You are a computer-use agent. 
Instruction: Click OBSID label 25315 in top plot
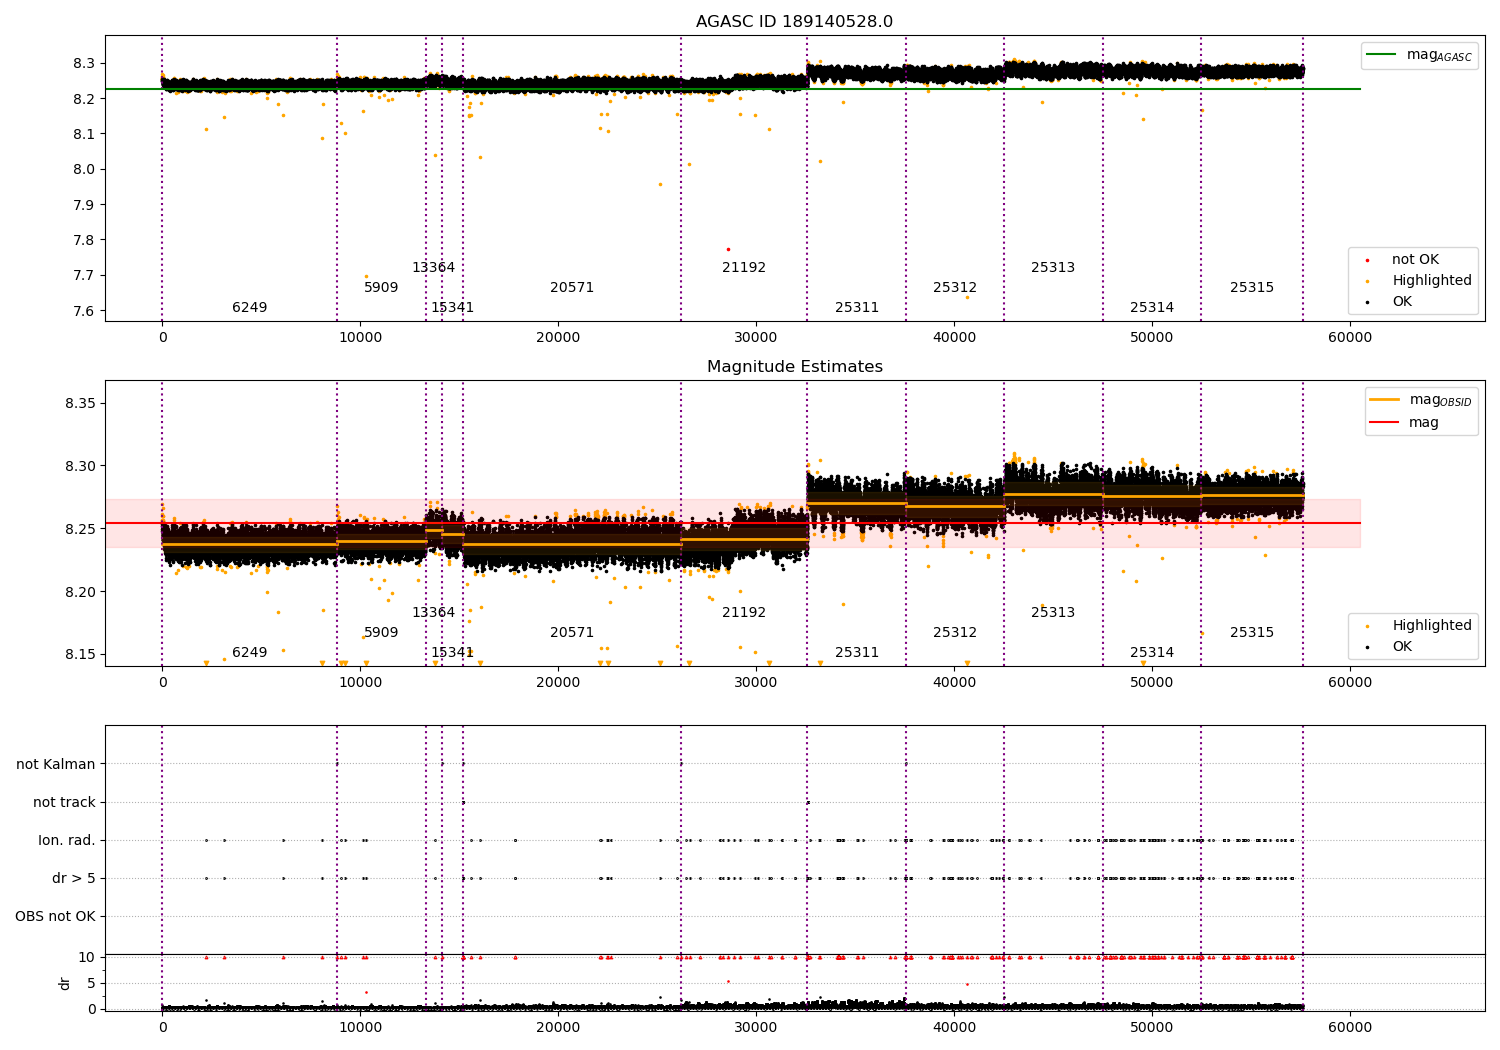pyautogui.click(x=1252, y=288)
